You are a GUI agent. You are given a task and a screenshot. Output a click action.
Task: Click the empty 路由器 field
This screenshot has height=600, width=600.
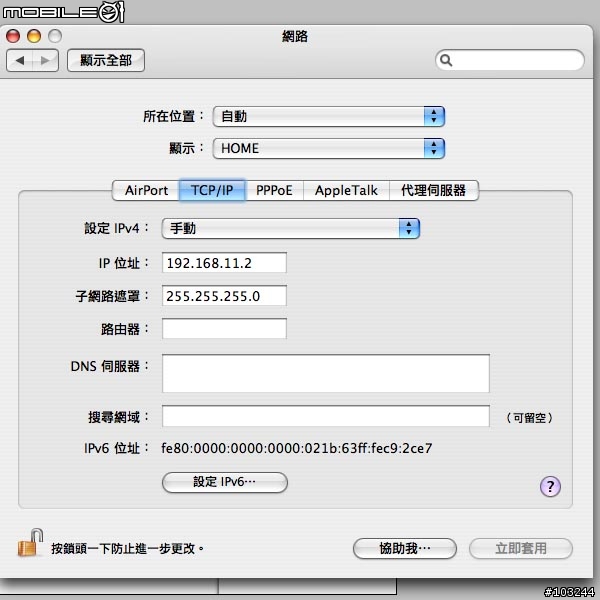tap(224, 329)
